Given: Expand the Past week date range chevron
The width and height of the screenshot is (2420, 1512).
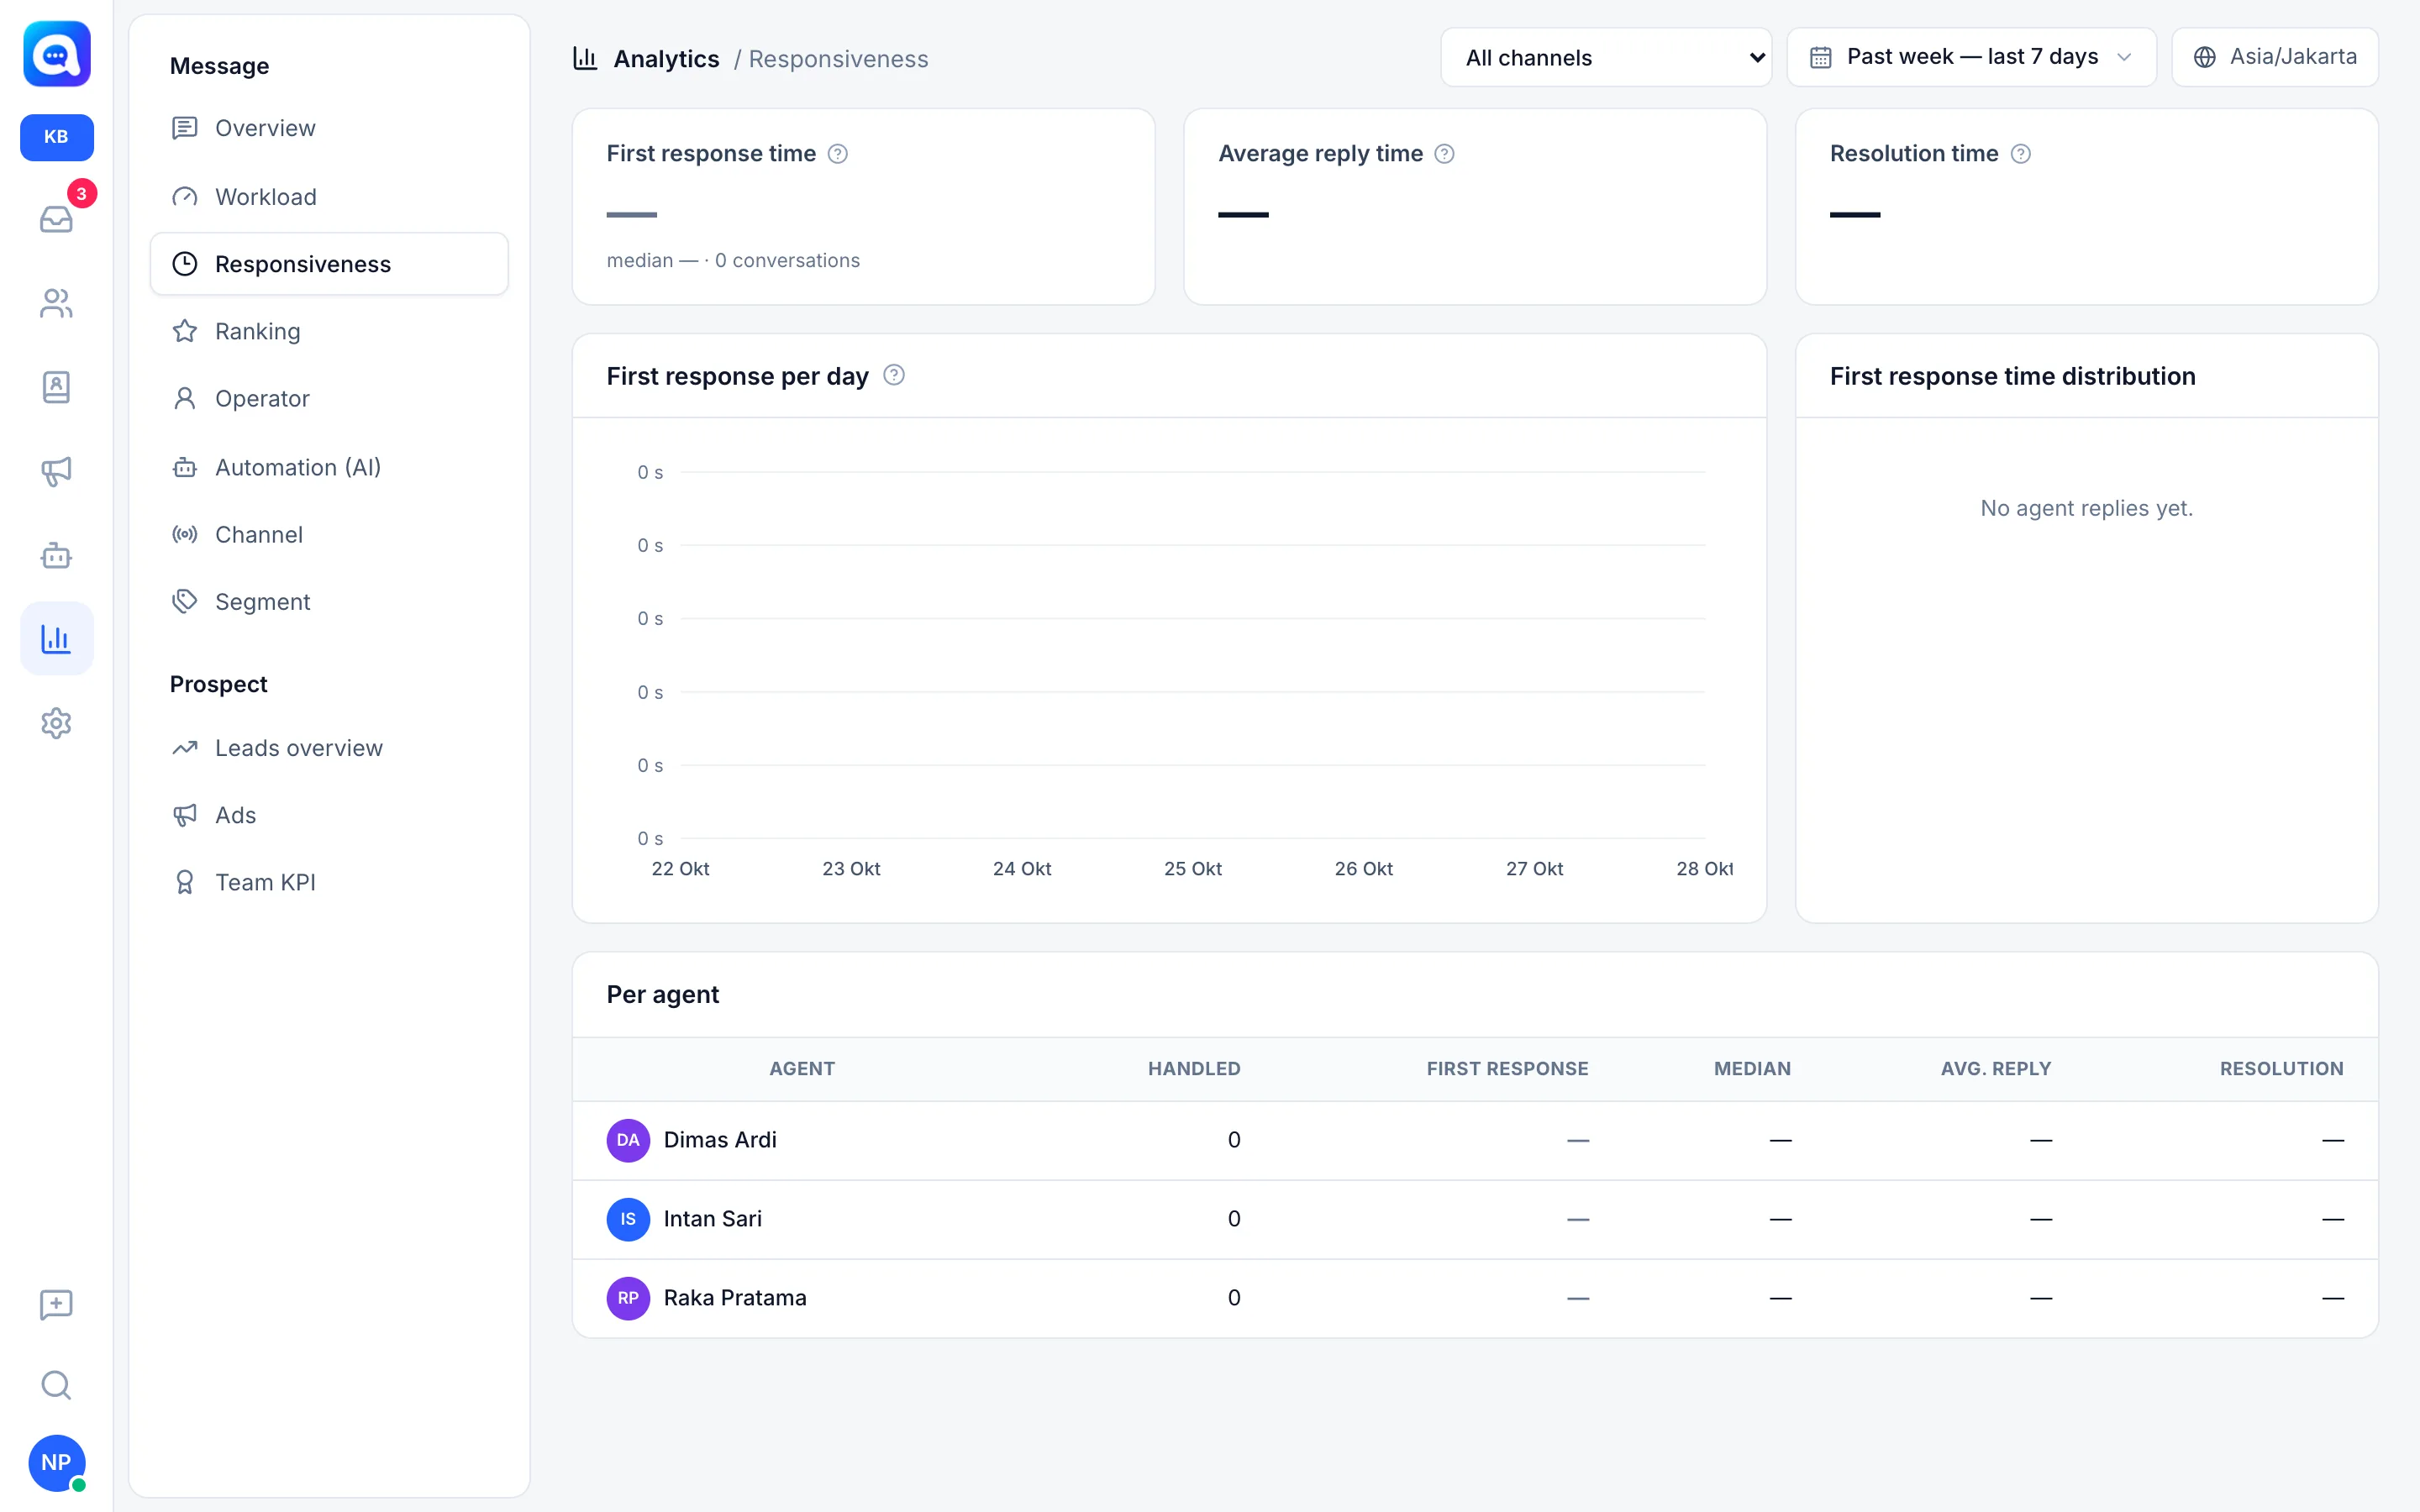Looking at the screenshot, I should [2125, 57].
